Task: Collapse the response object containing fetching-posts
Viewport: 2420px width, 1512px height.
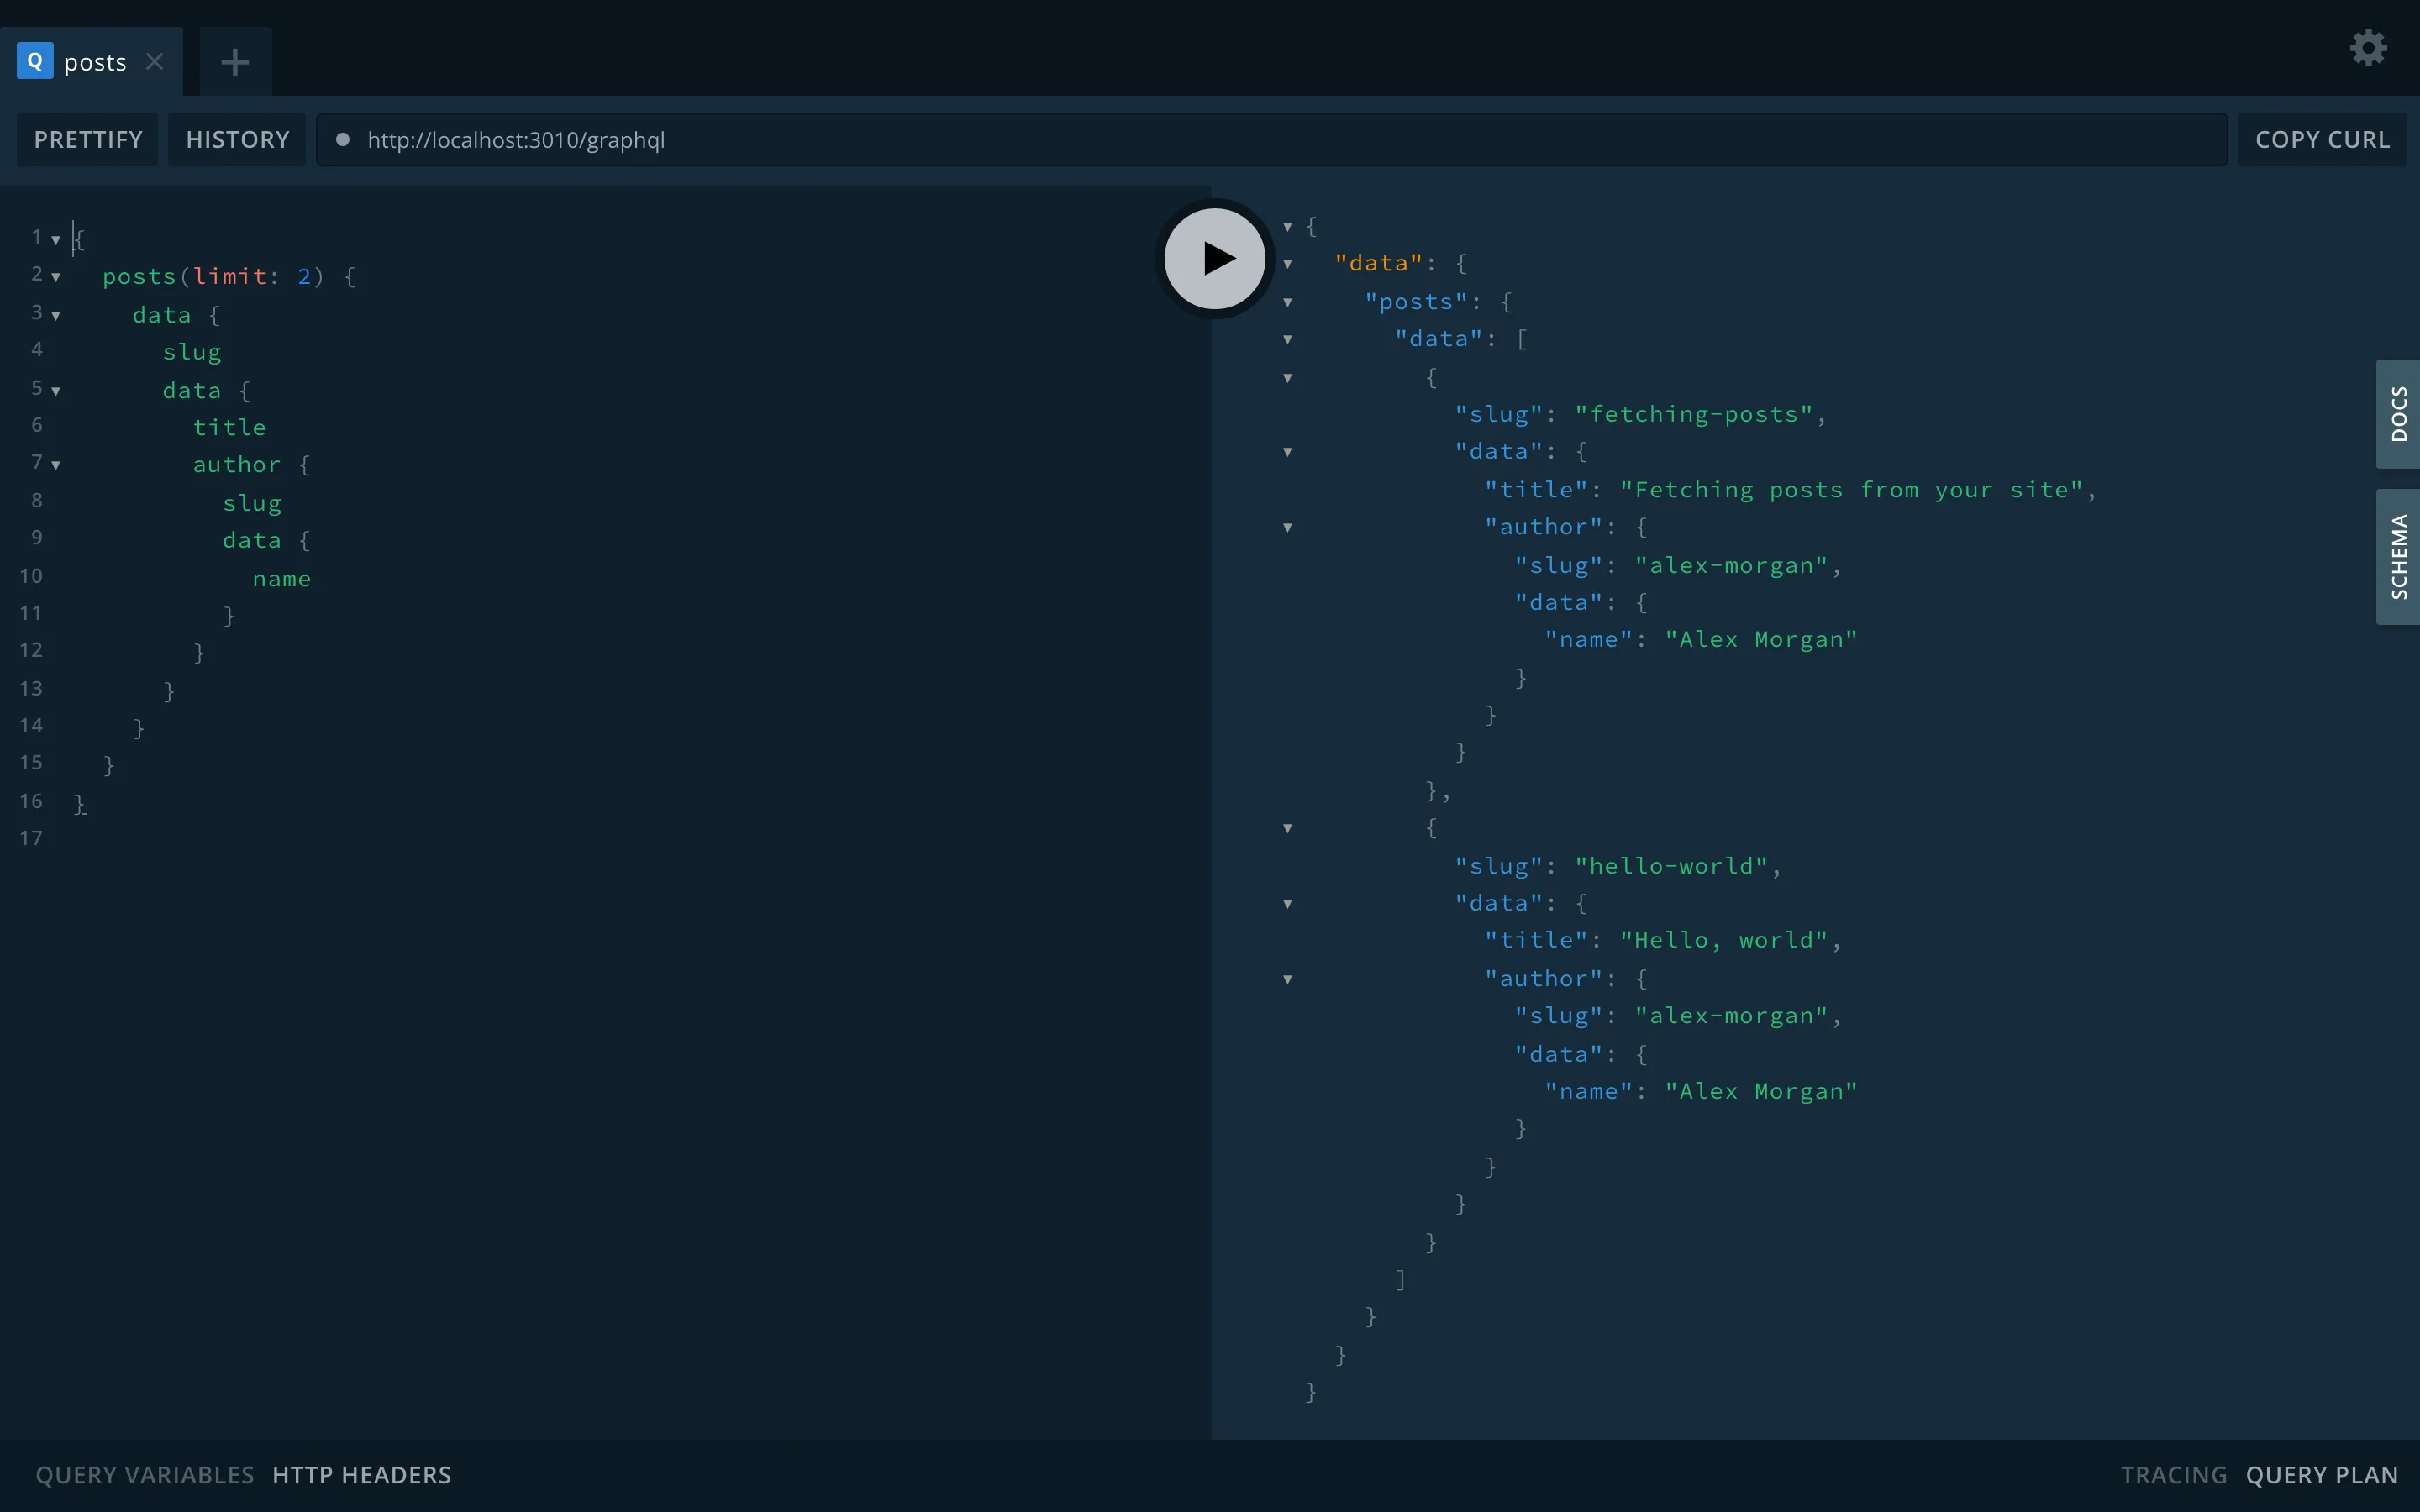Action: coord(1288,378)
